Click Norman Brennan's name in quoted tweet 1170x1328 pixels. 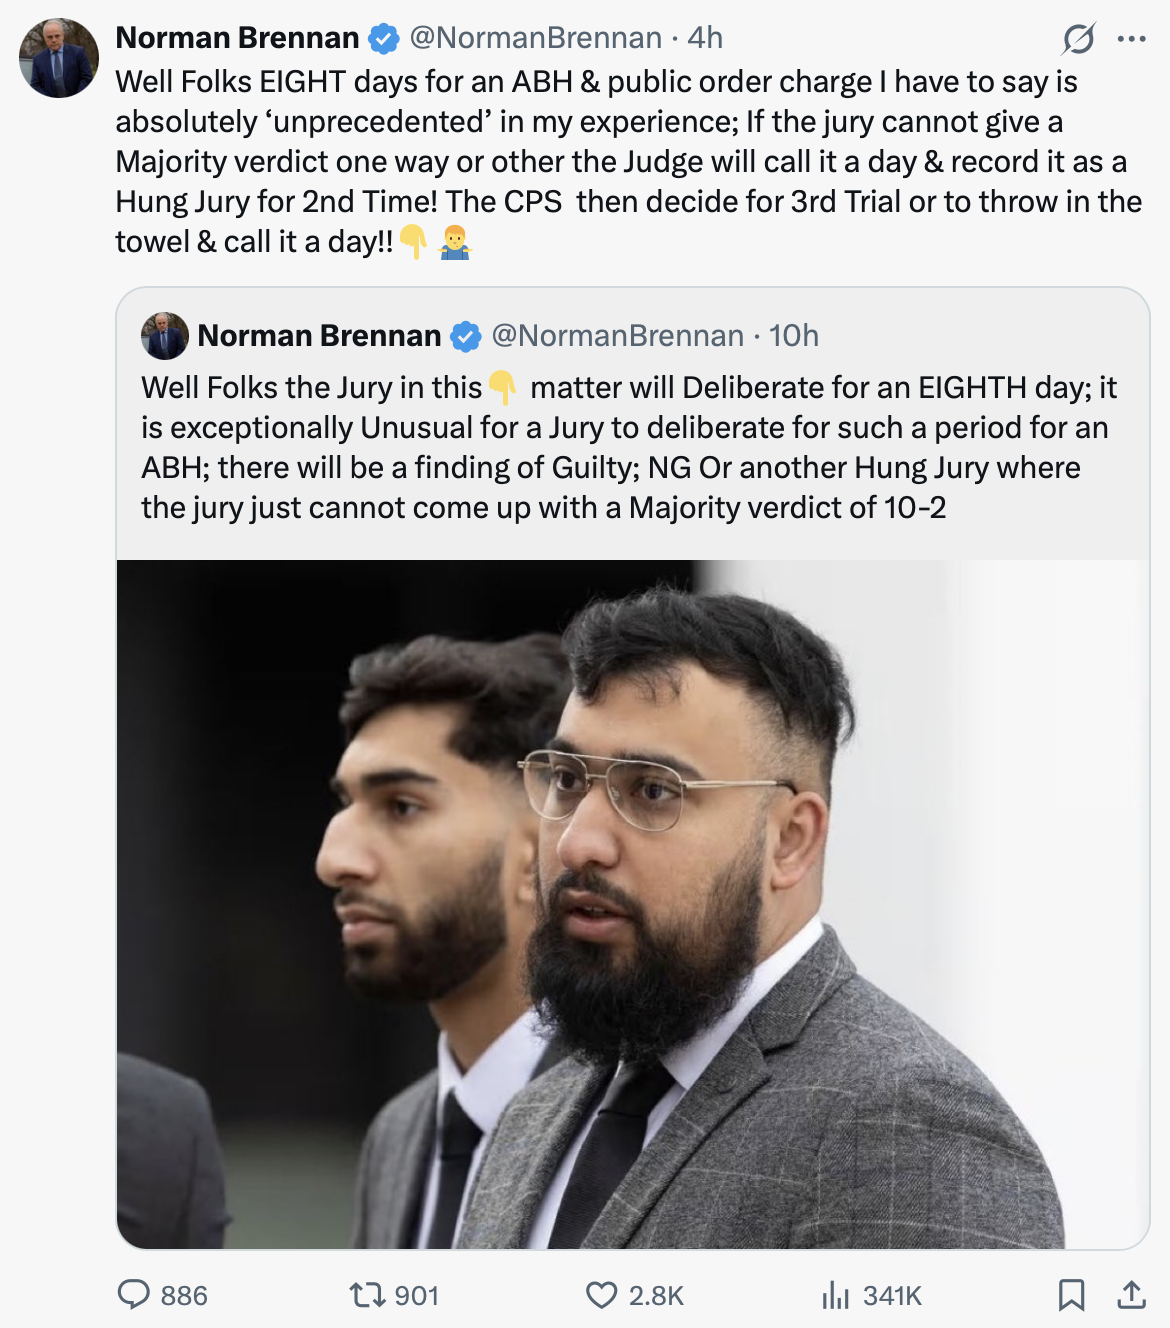coord(319,336)
